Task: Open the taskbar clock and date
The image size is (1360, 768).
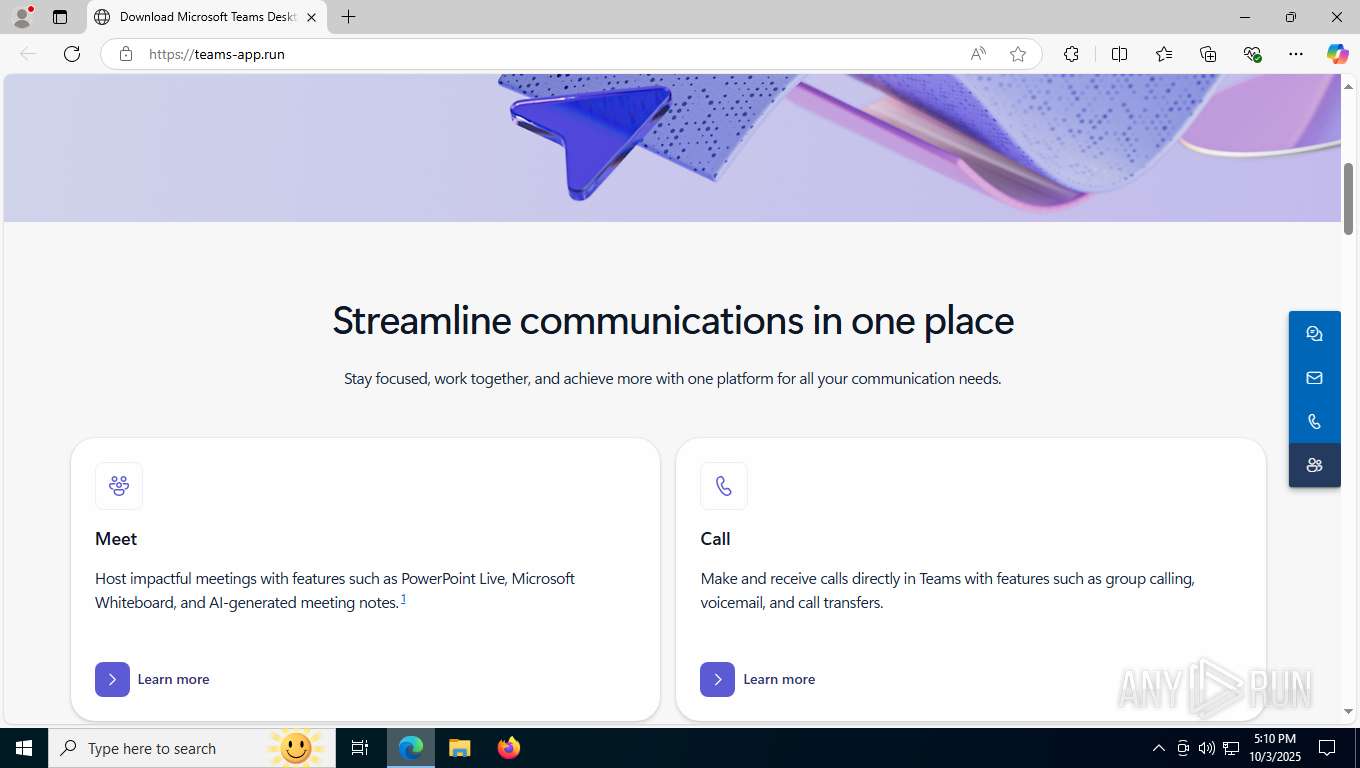Action: point(1273,748)
